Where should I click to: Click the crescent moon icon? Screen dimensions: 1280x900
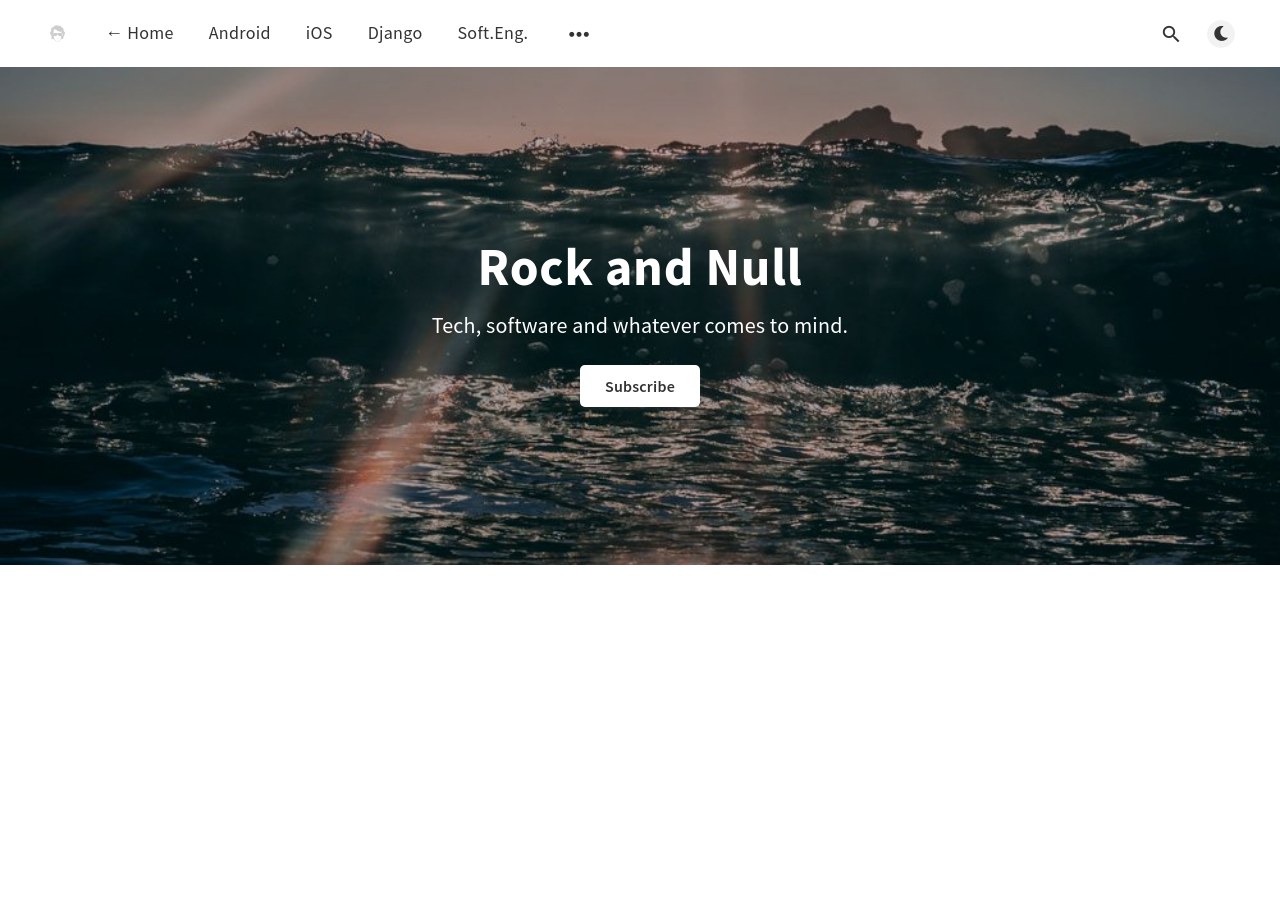pos(1221,34)
